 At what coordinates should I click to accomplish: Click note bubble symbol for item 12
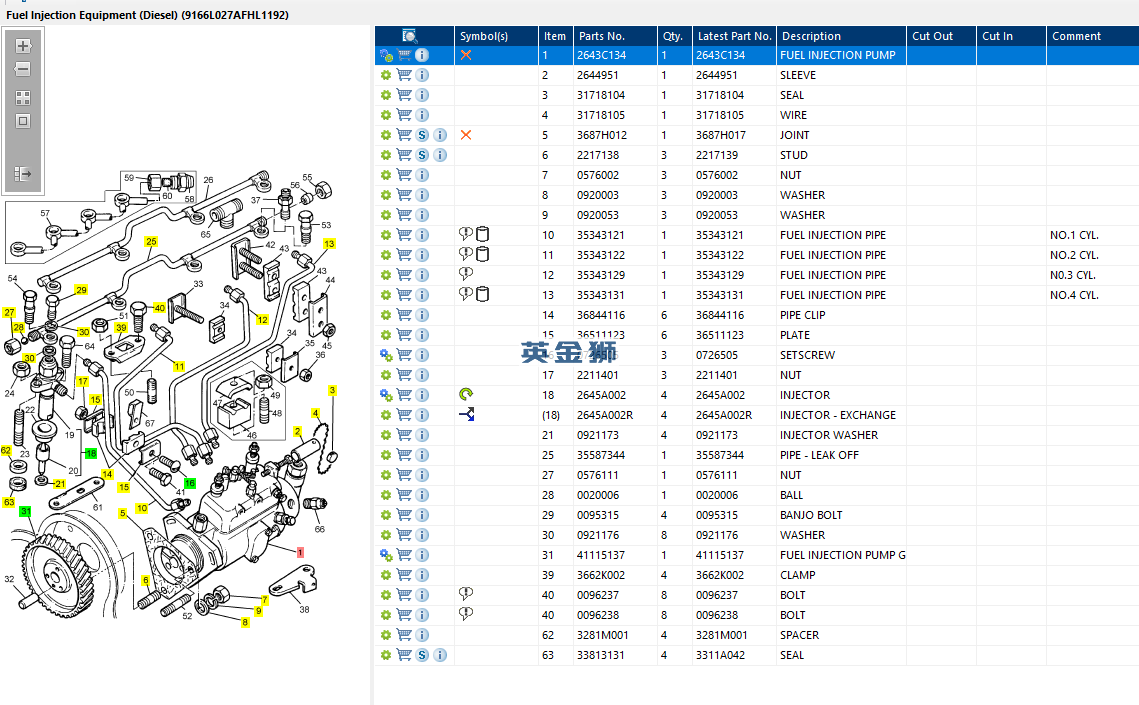click(465, 274)
